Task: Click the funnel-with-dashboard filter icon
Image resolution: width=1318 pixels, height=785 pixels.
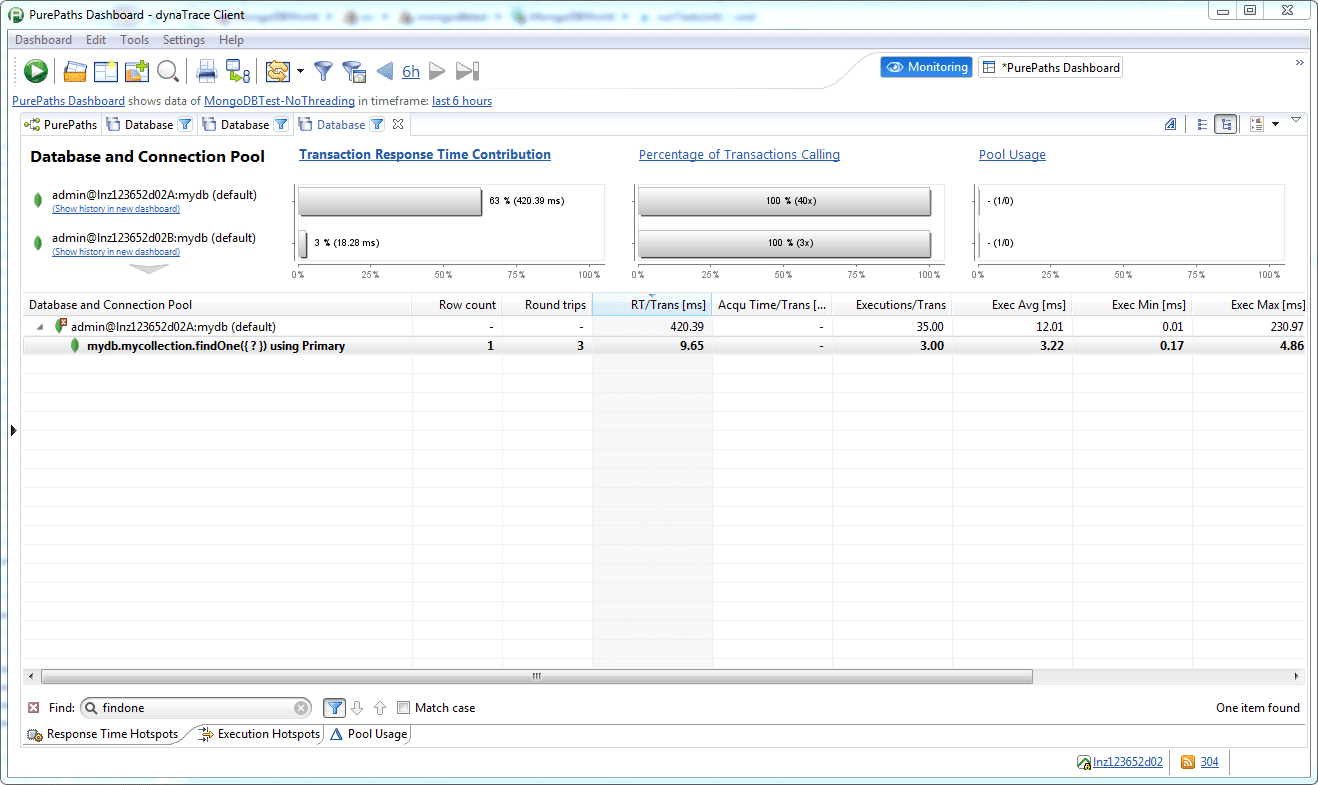Action: (x=353, y=71)
